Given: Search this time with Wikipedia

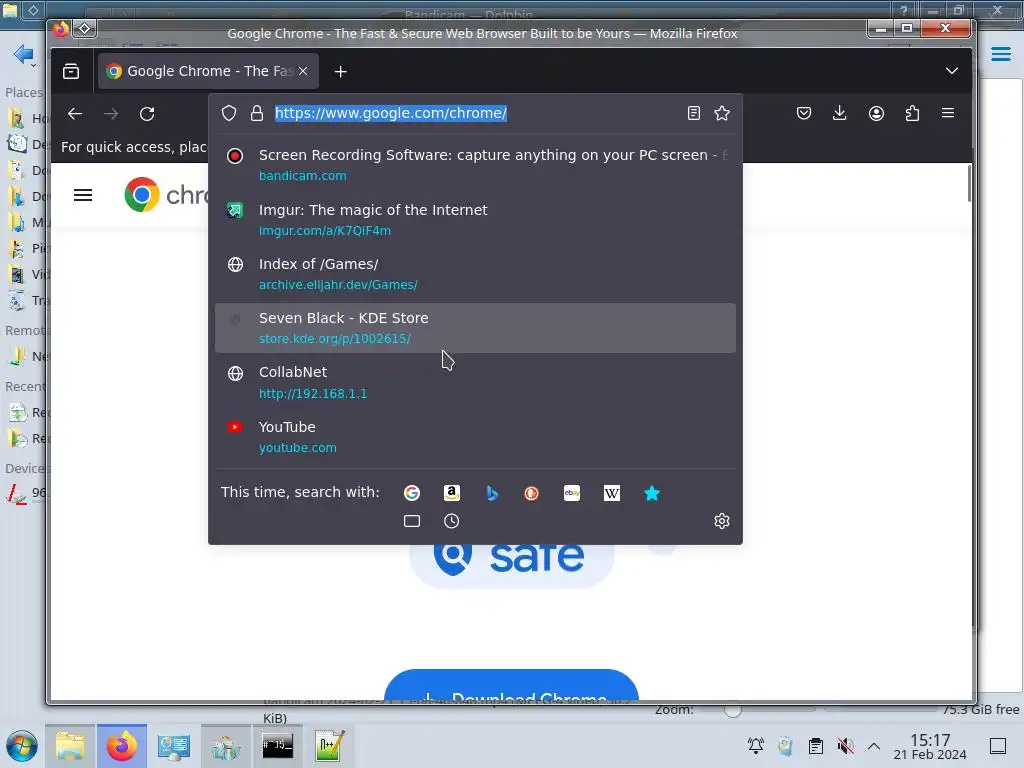Looking at the screenshot, I should [612, 493].
